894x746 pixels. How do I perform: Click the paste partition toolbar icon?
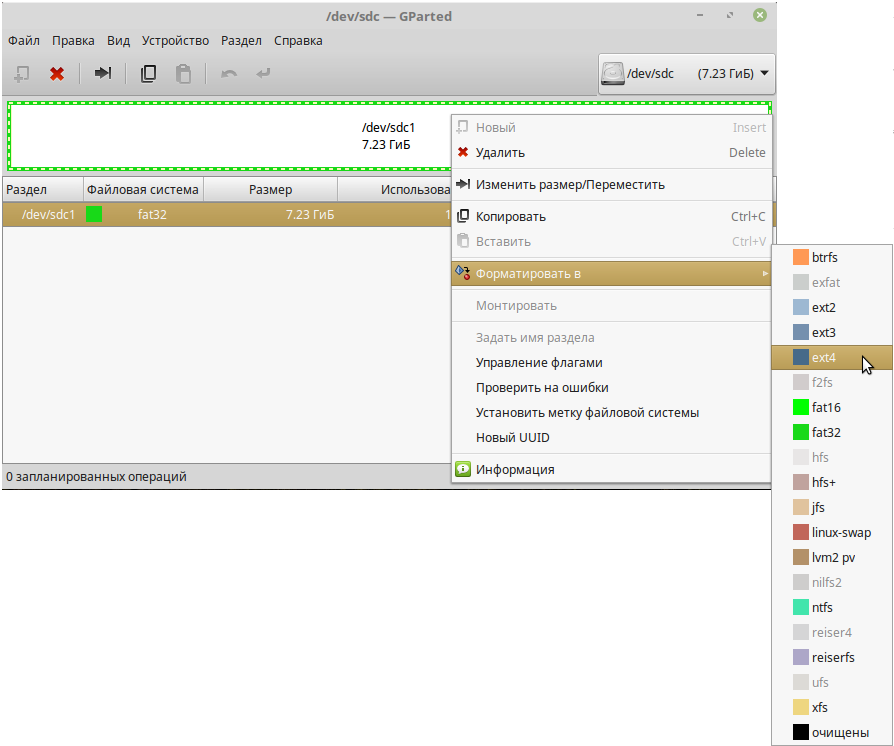tap(182, 73)
